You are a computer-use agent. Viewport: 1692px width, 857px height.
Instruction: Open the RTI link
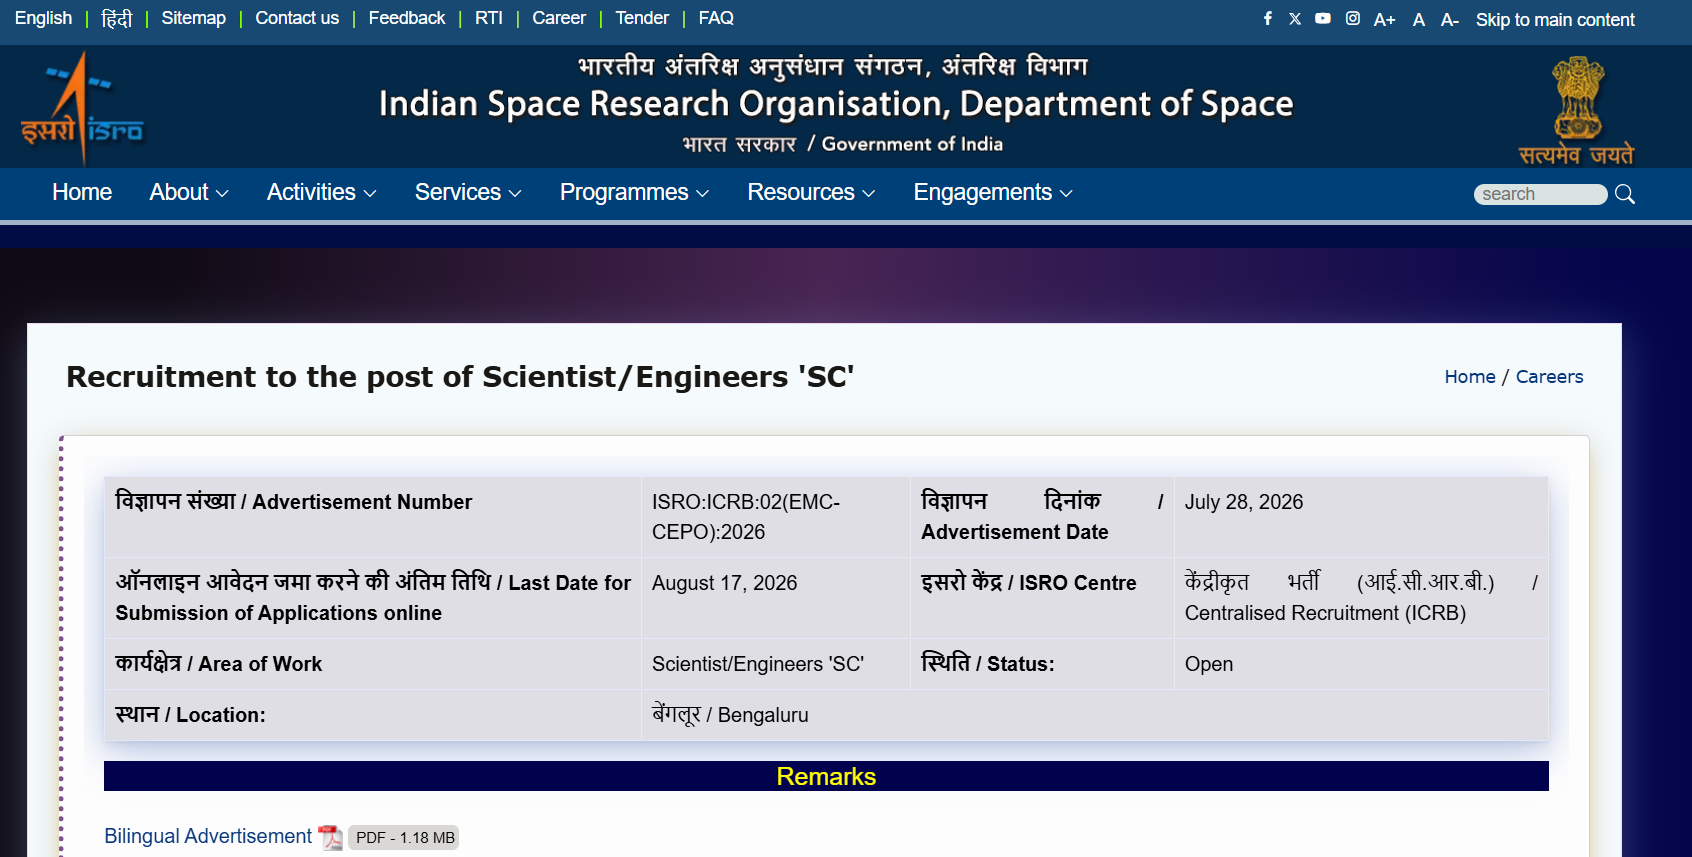pos(489,19)
